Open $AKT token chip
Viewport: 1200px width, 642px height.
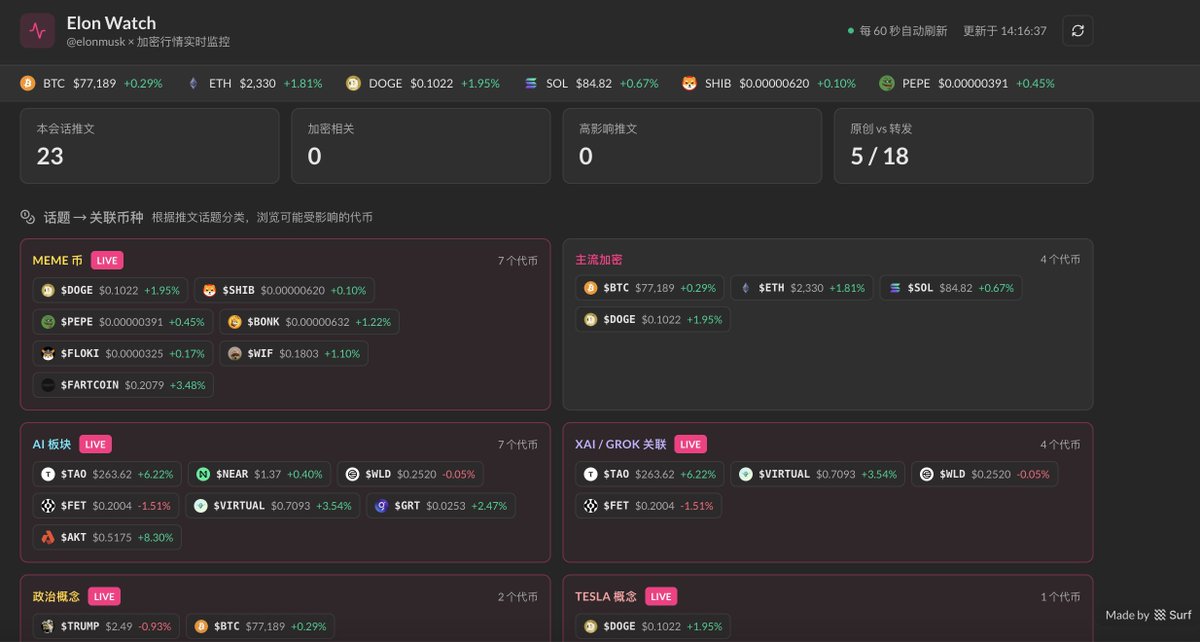click(x=107, y=537)
